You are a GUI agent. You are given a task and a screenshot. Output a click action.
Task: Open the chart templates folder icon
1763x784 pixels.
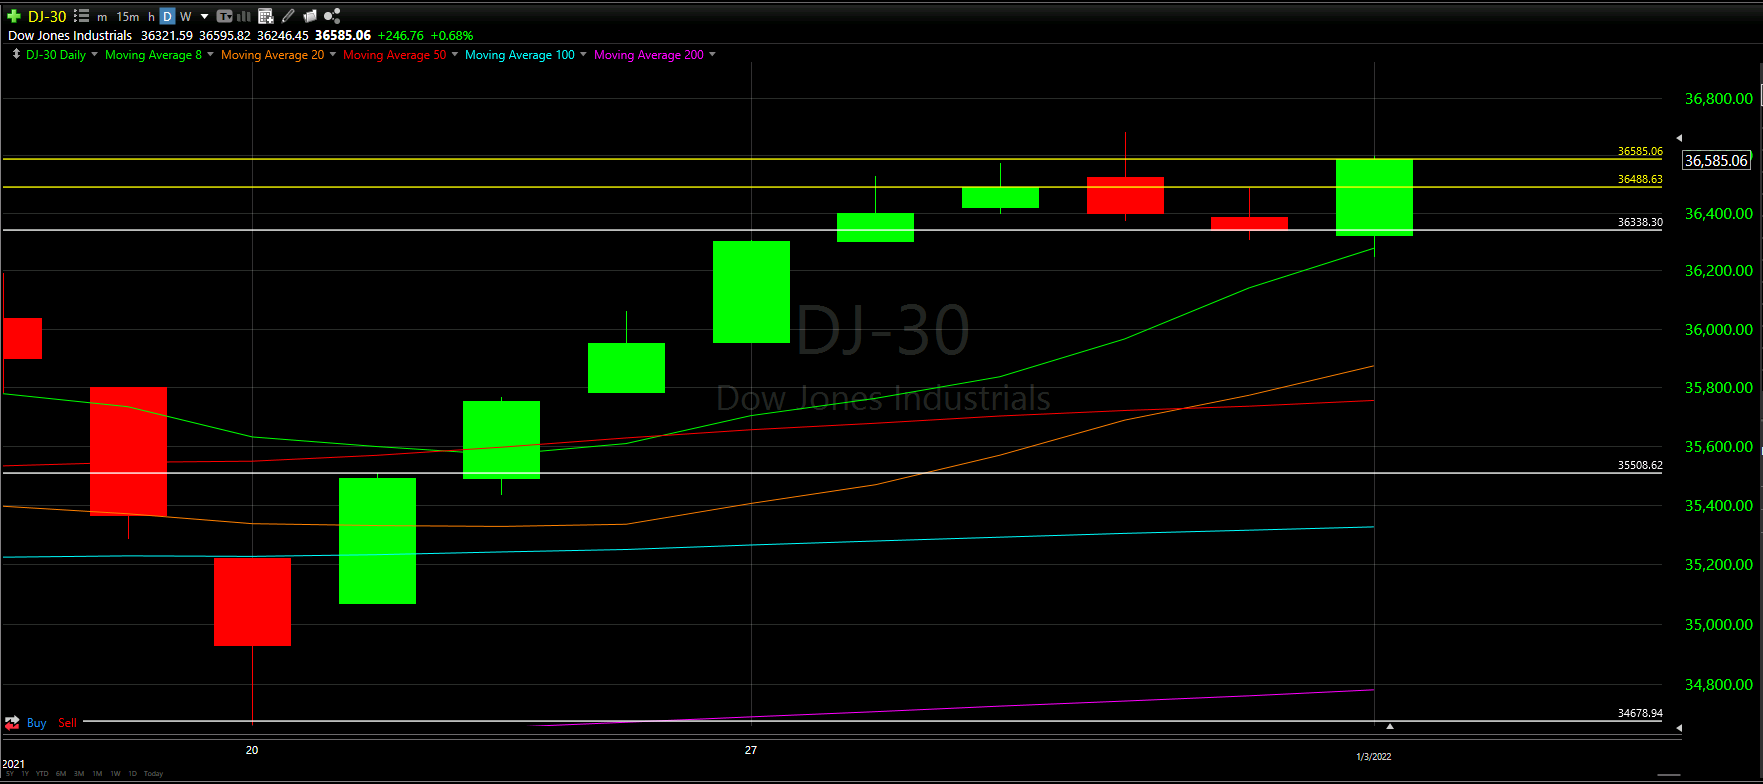[x=310, y=16]
